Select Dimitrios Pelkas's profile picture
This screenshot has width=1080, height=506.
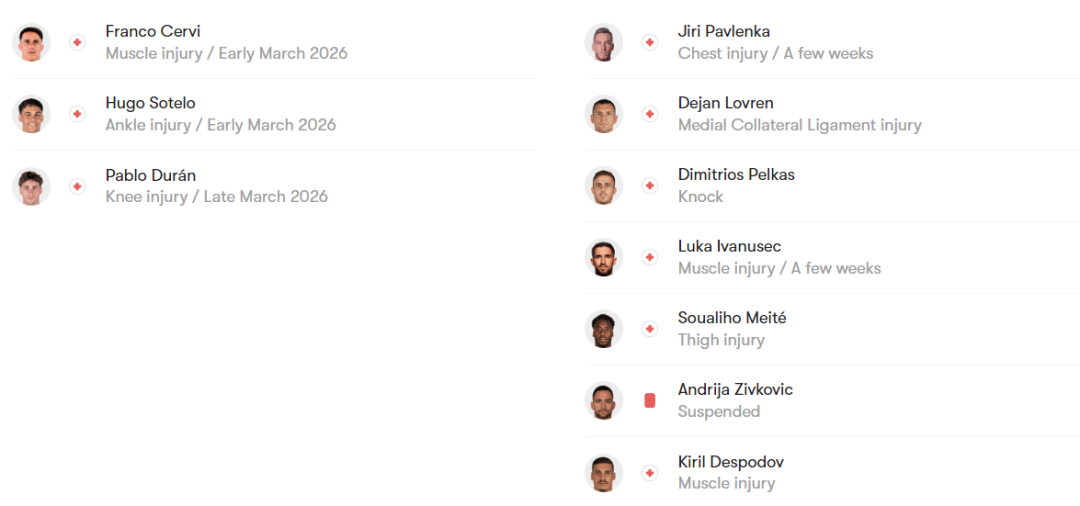[x=604, y=186]
